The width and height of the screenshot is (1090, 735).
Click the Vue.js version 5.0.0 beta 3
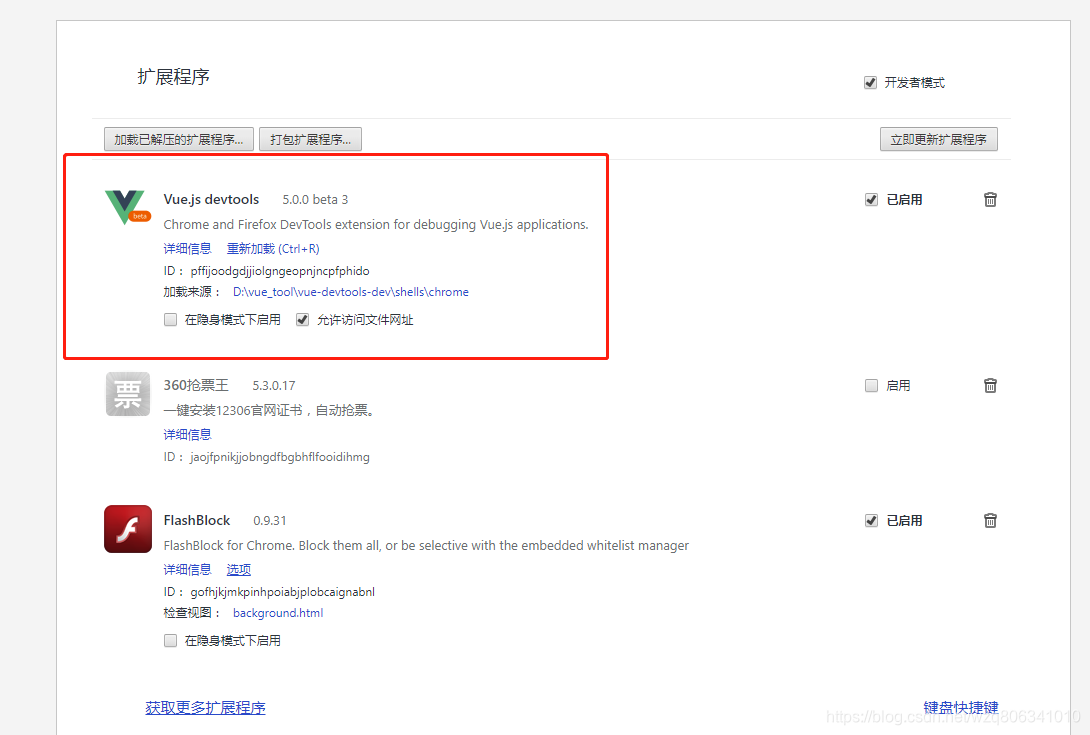pos(315,200)
